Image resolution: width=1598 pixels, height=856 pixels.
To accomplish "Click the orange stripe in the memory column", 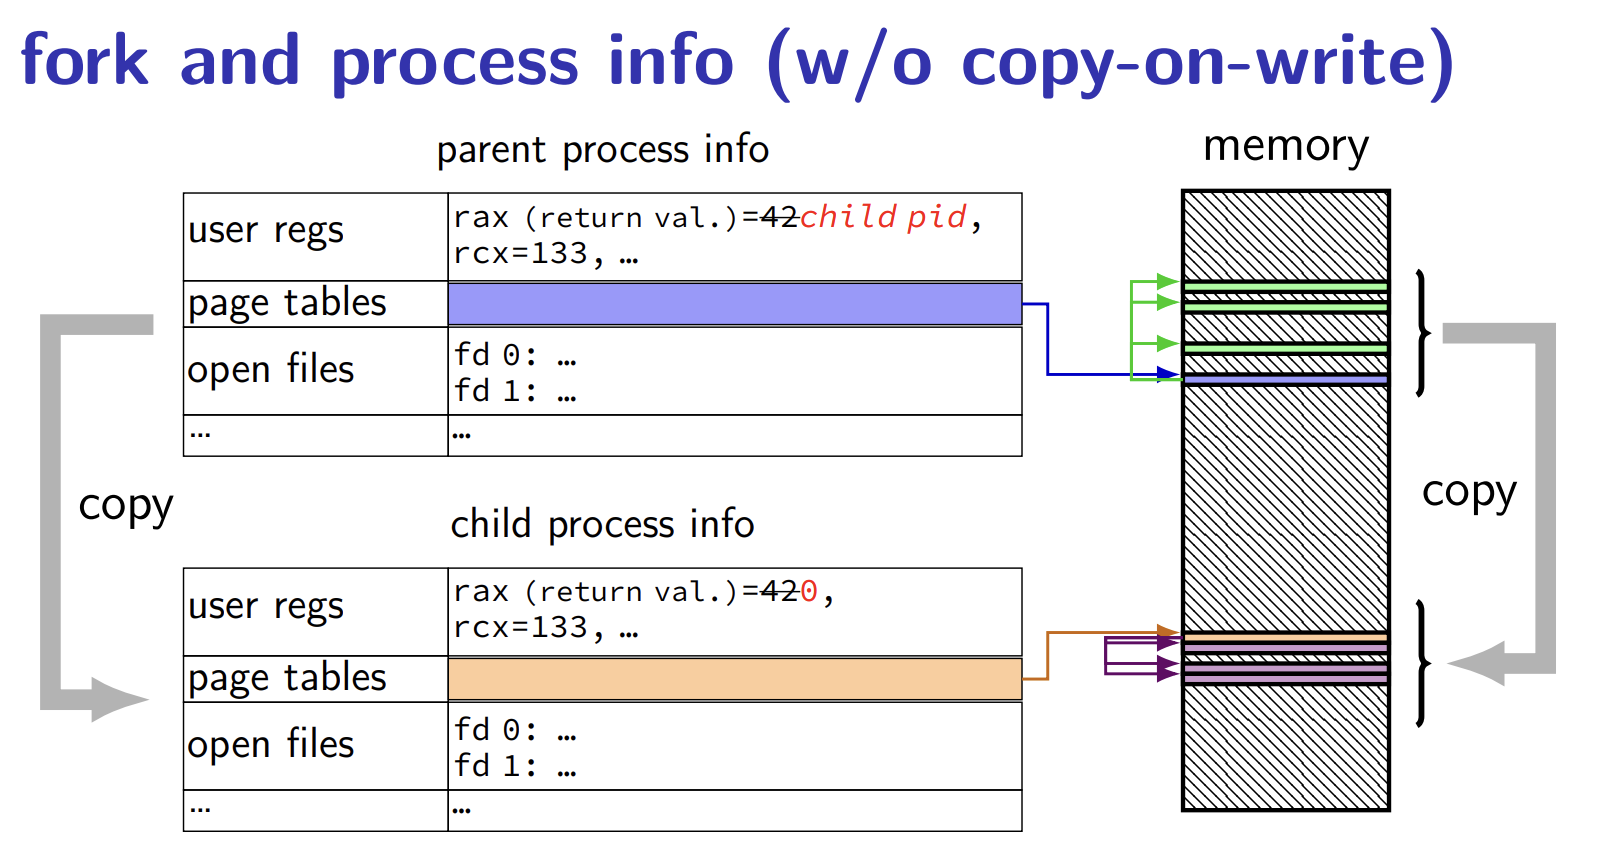I will click(x=1285, y=637).
